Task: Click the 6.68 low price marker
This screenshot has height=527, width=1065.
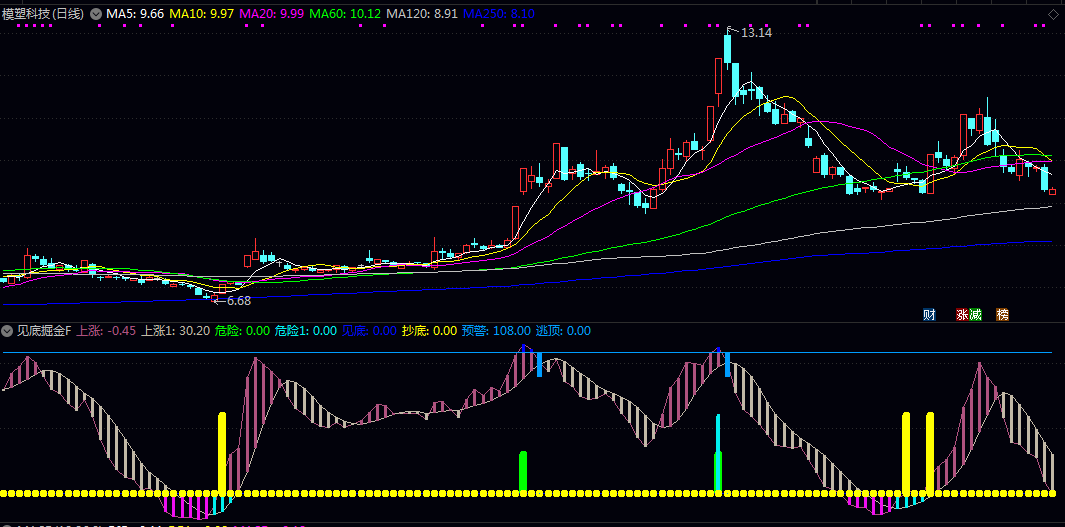Action: click(238, 300)
